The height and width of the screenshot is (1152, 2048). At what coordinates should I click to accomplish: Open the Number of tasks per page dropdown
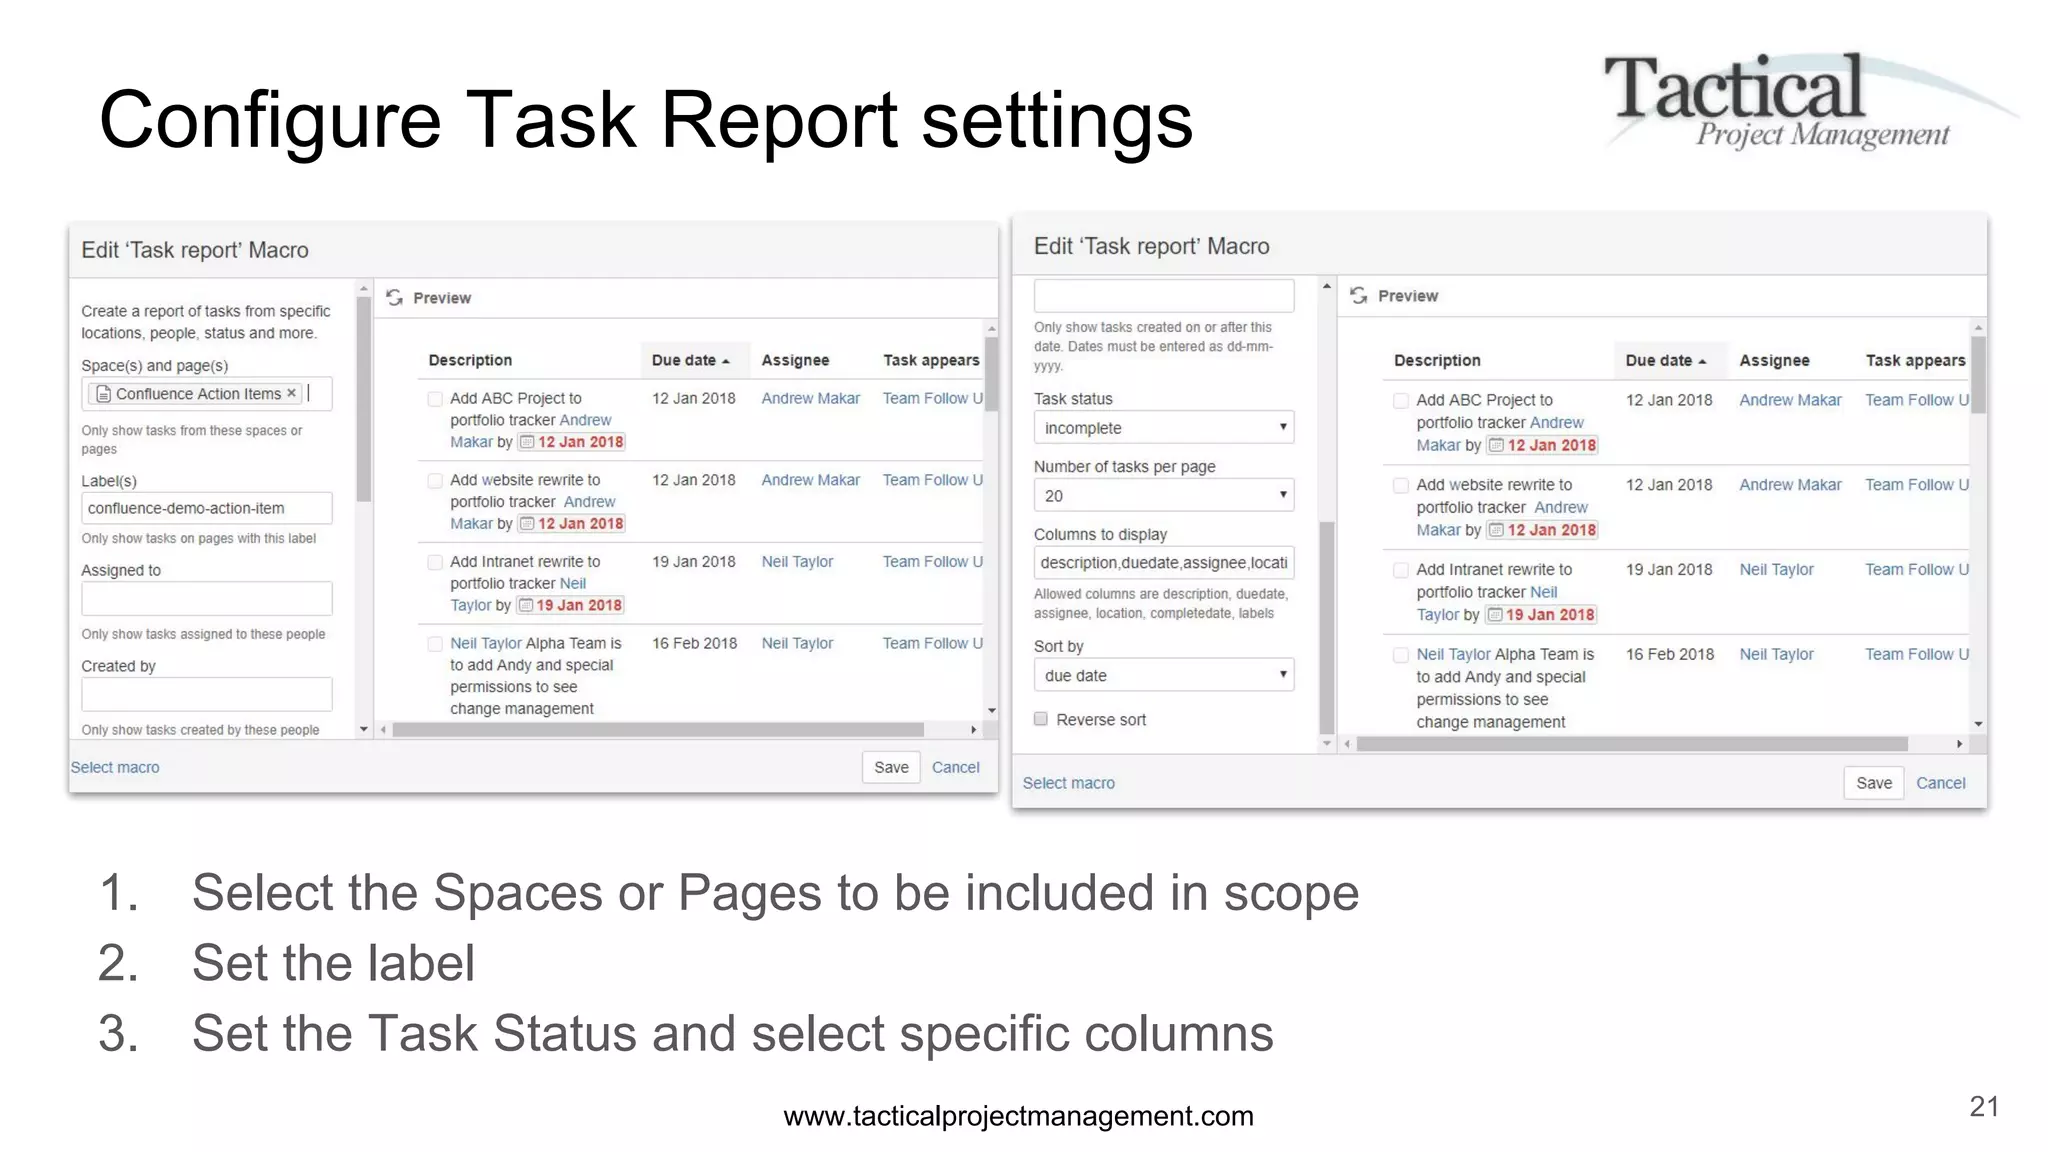(x=1164, y=496)
